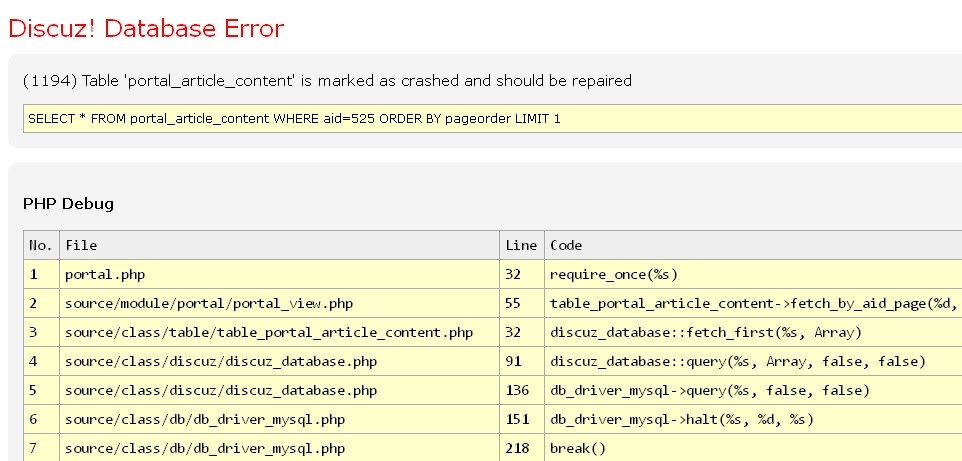The image size is (962, 461).
Task: Select db_driver_mysql.php cell in row 7
Action: point(280,448)
